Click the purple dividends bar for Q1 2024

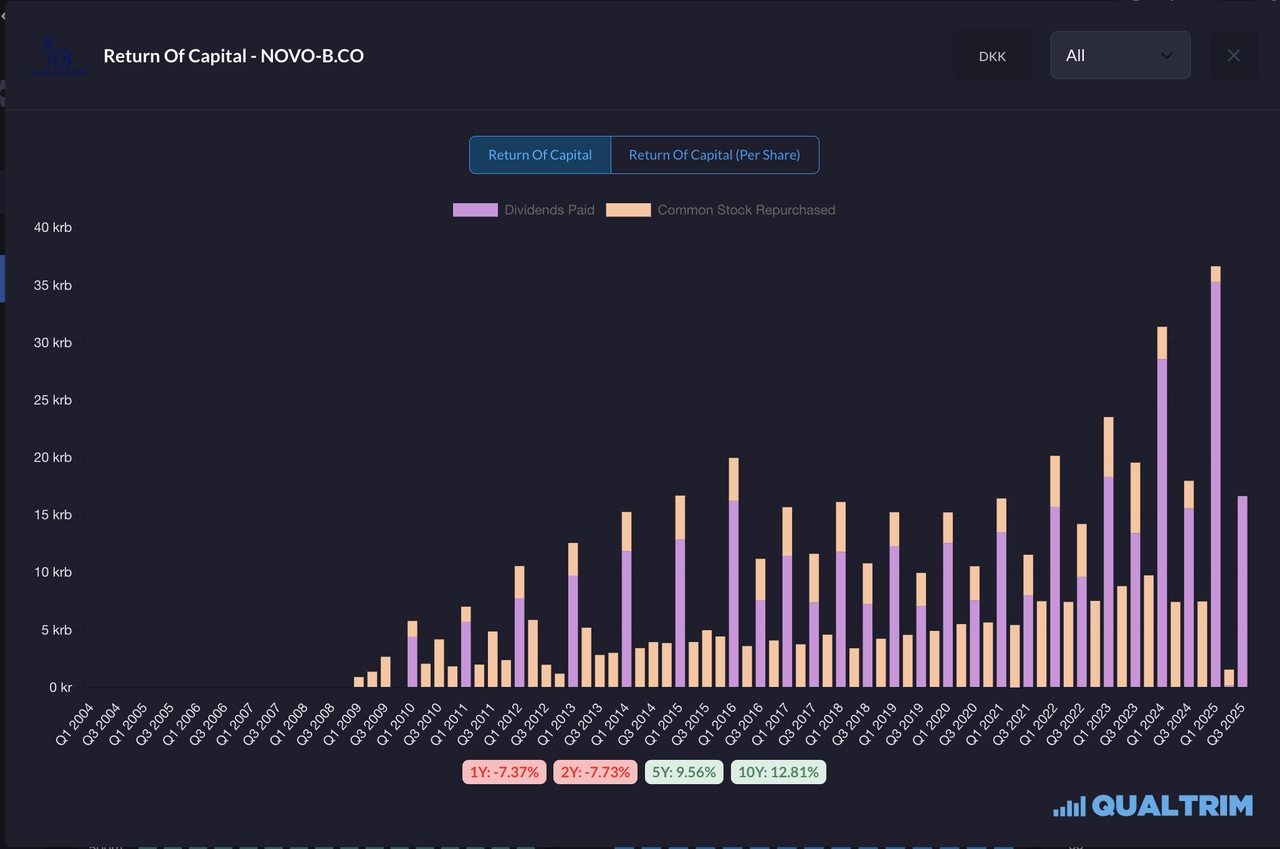coord(1162,520)
